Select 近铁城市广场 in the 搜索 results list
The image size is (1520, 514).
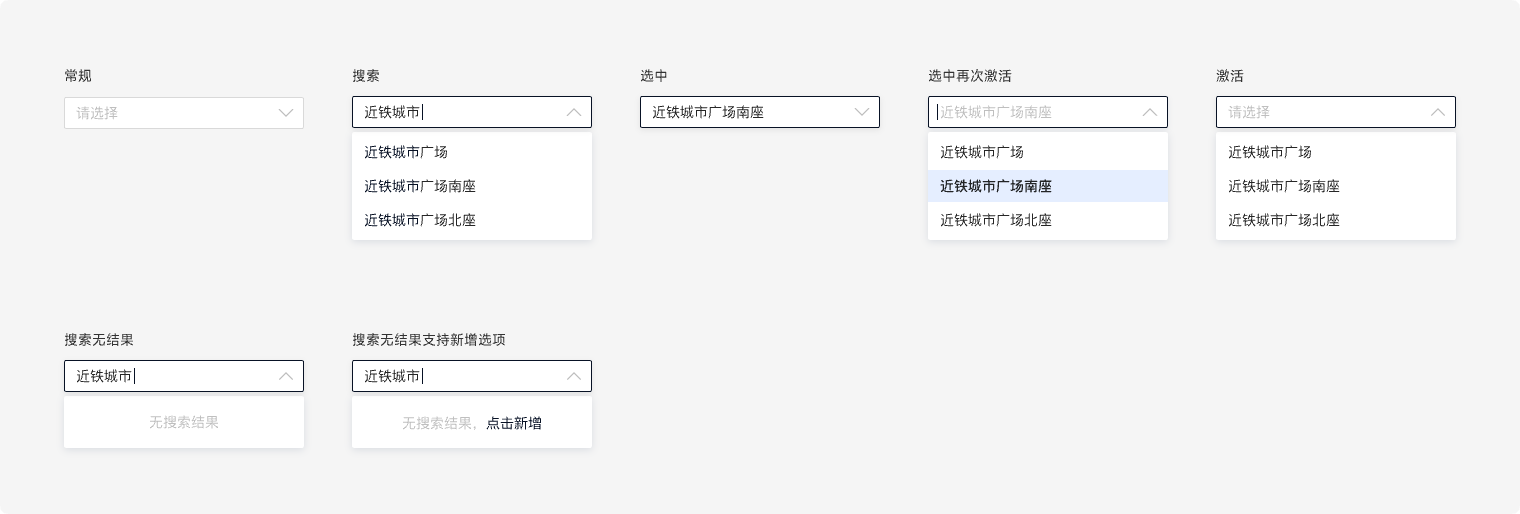(406, 153)
